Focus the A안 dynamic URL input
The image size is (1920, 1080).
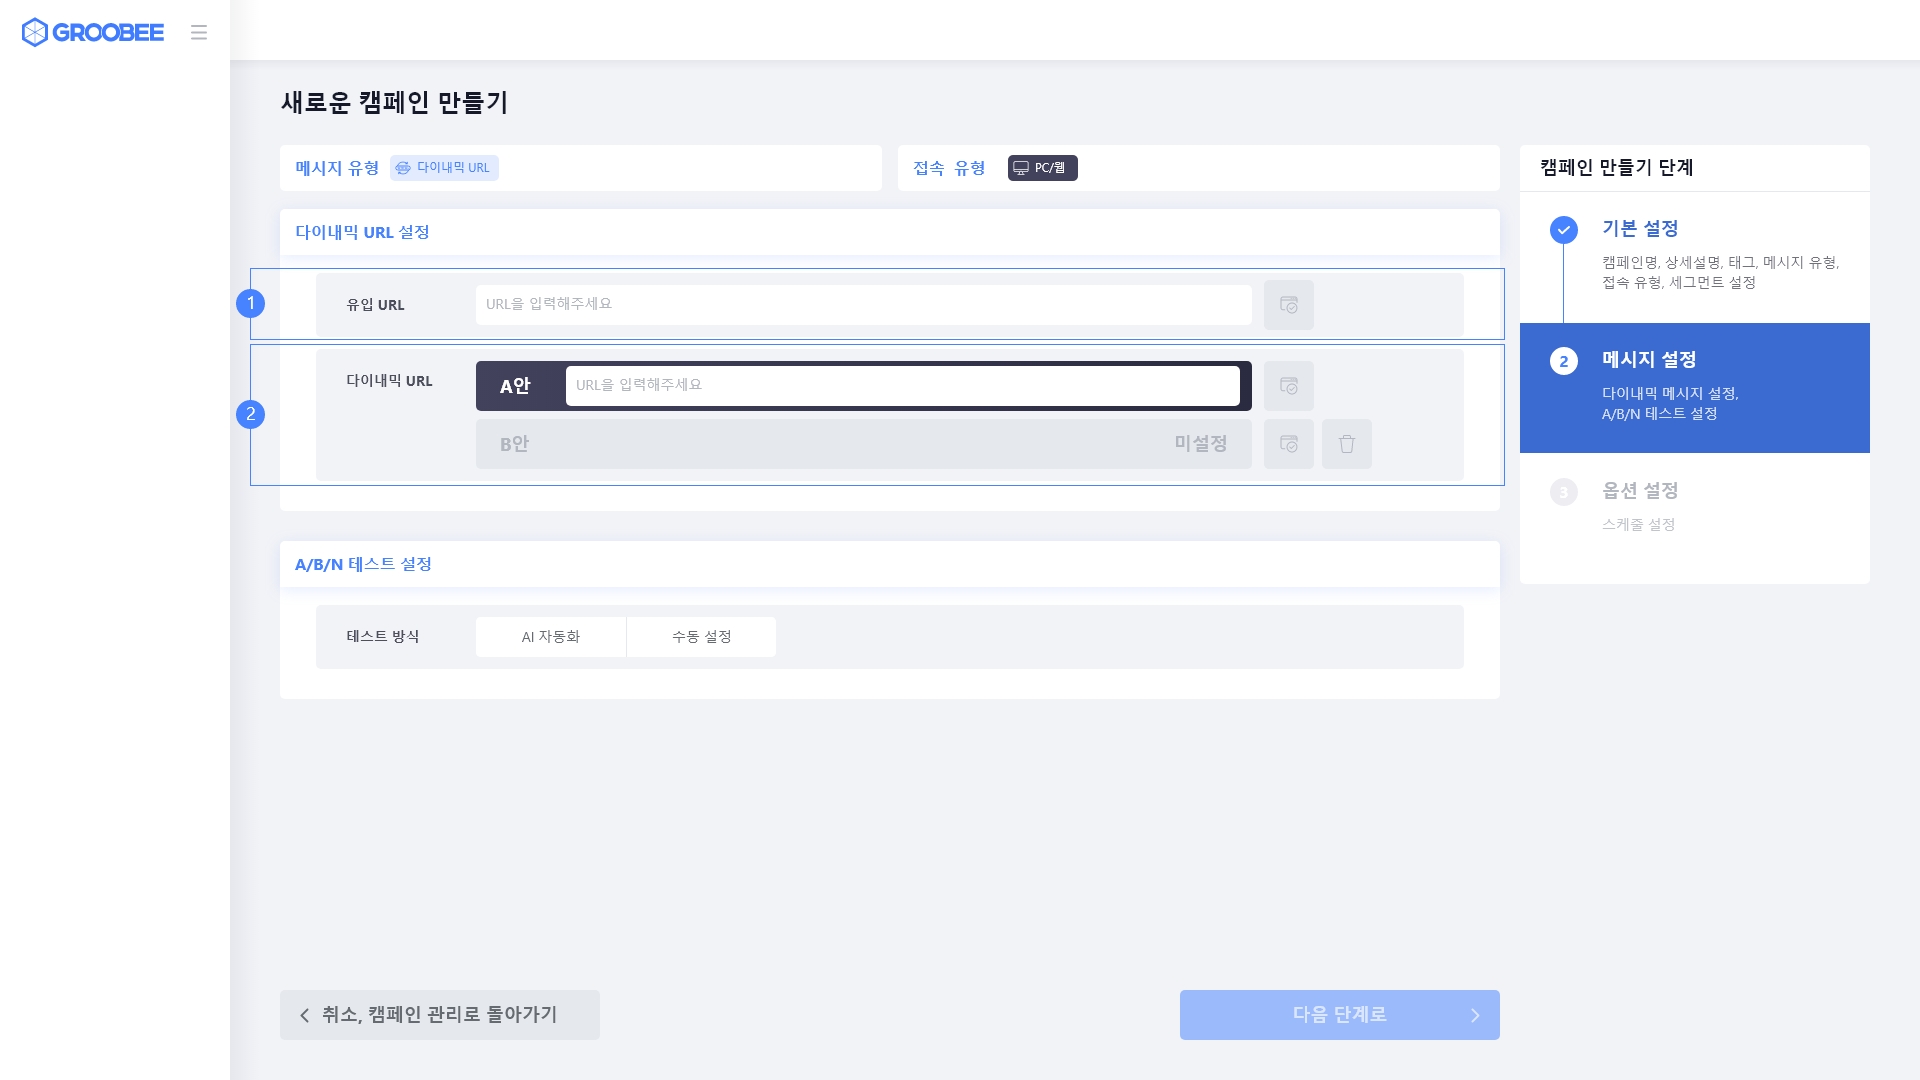click(901, 386)
